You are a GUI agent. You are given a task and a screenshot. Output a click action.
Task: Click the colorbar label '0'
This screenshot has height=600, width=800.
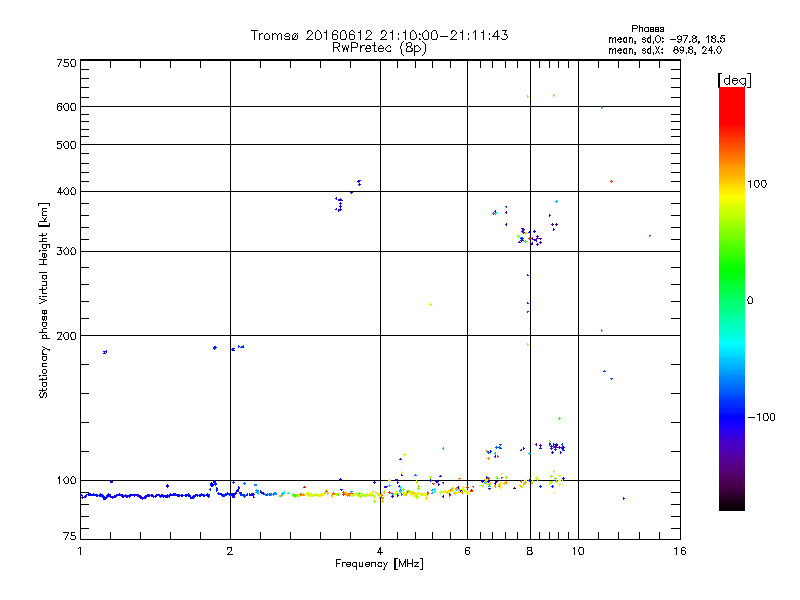pyautogui.click(x=750, y=301)
